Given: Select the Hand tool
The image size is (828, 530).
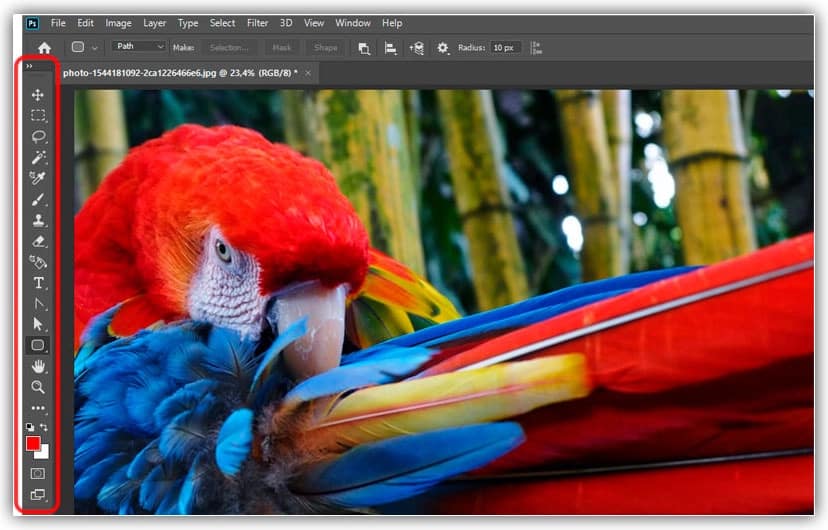Looking at the screenshot, I should click(x=38, y=366).
